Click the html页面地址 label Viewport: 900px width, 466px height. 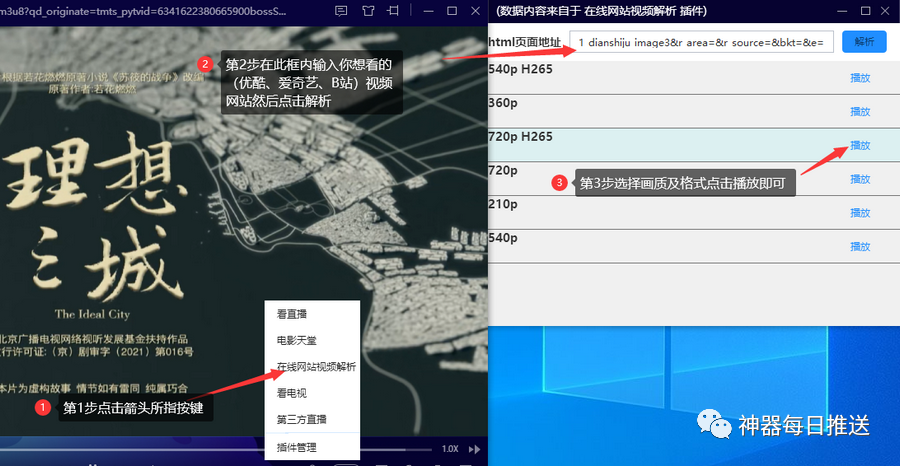click(x=525, y=42)
